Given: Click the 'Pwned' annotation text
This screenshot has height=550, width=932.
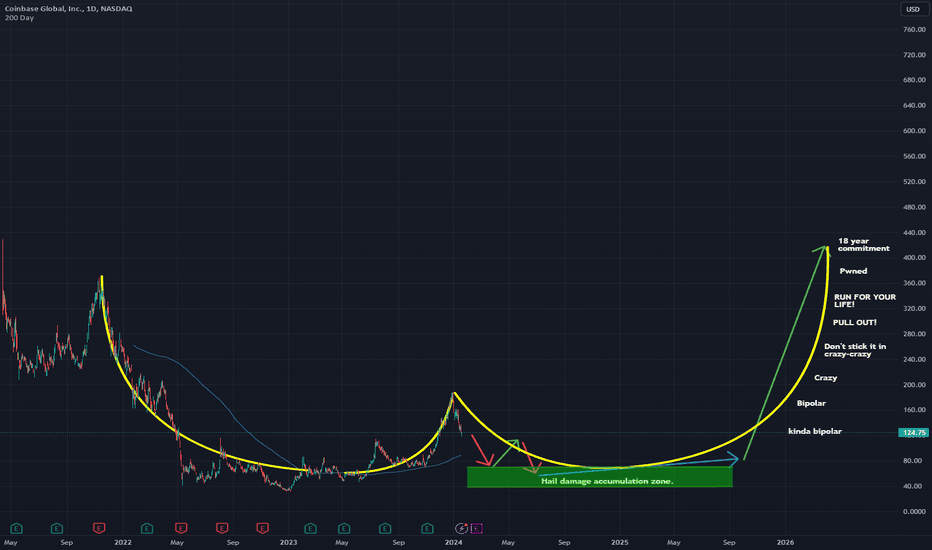Looking at the screenshot, I should (853, 271).
